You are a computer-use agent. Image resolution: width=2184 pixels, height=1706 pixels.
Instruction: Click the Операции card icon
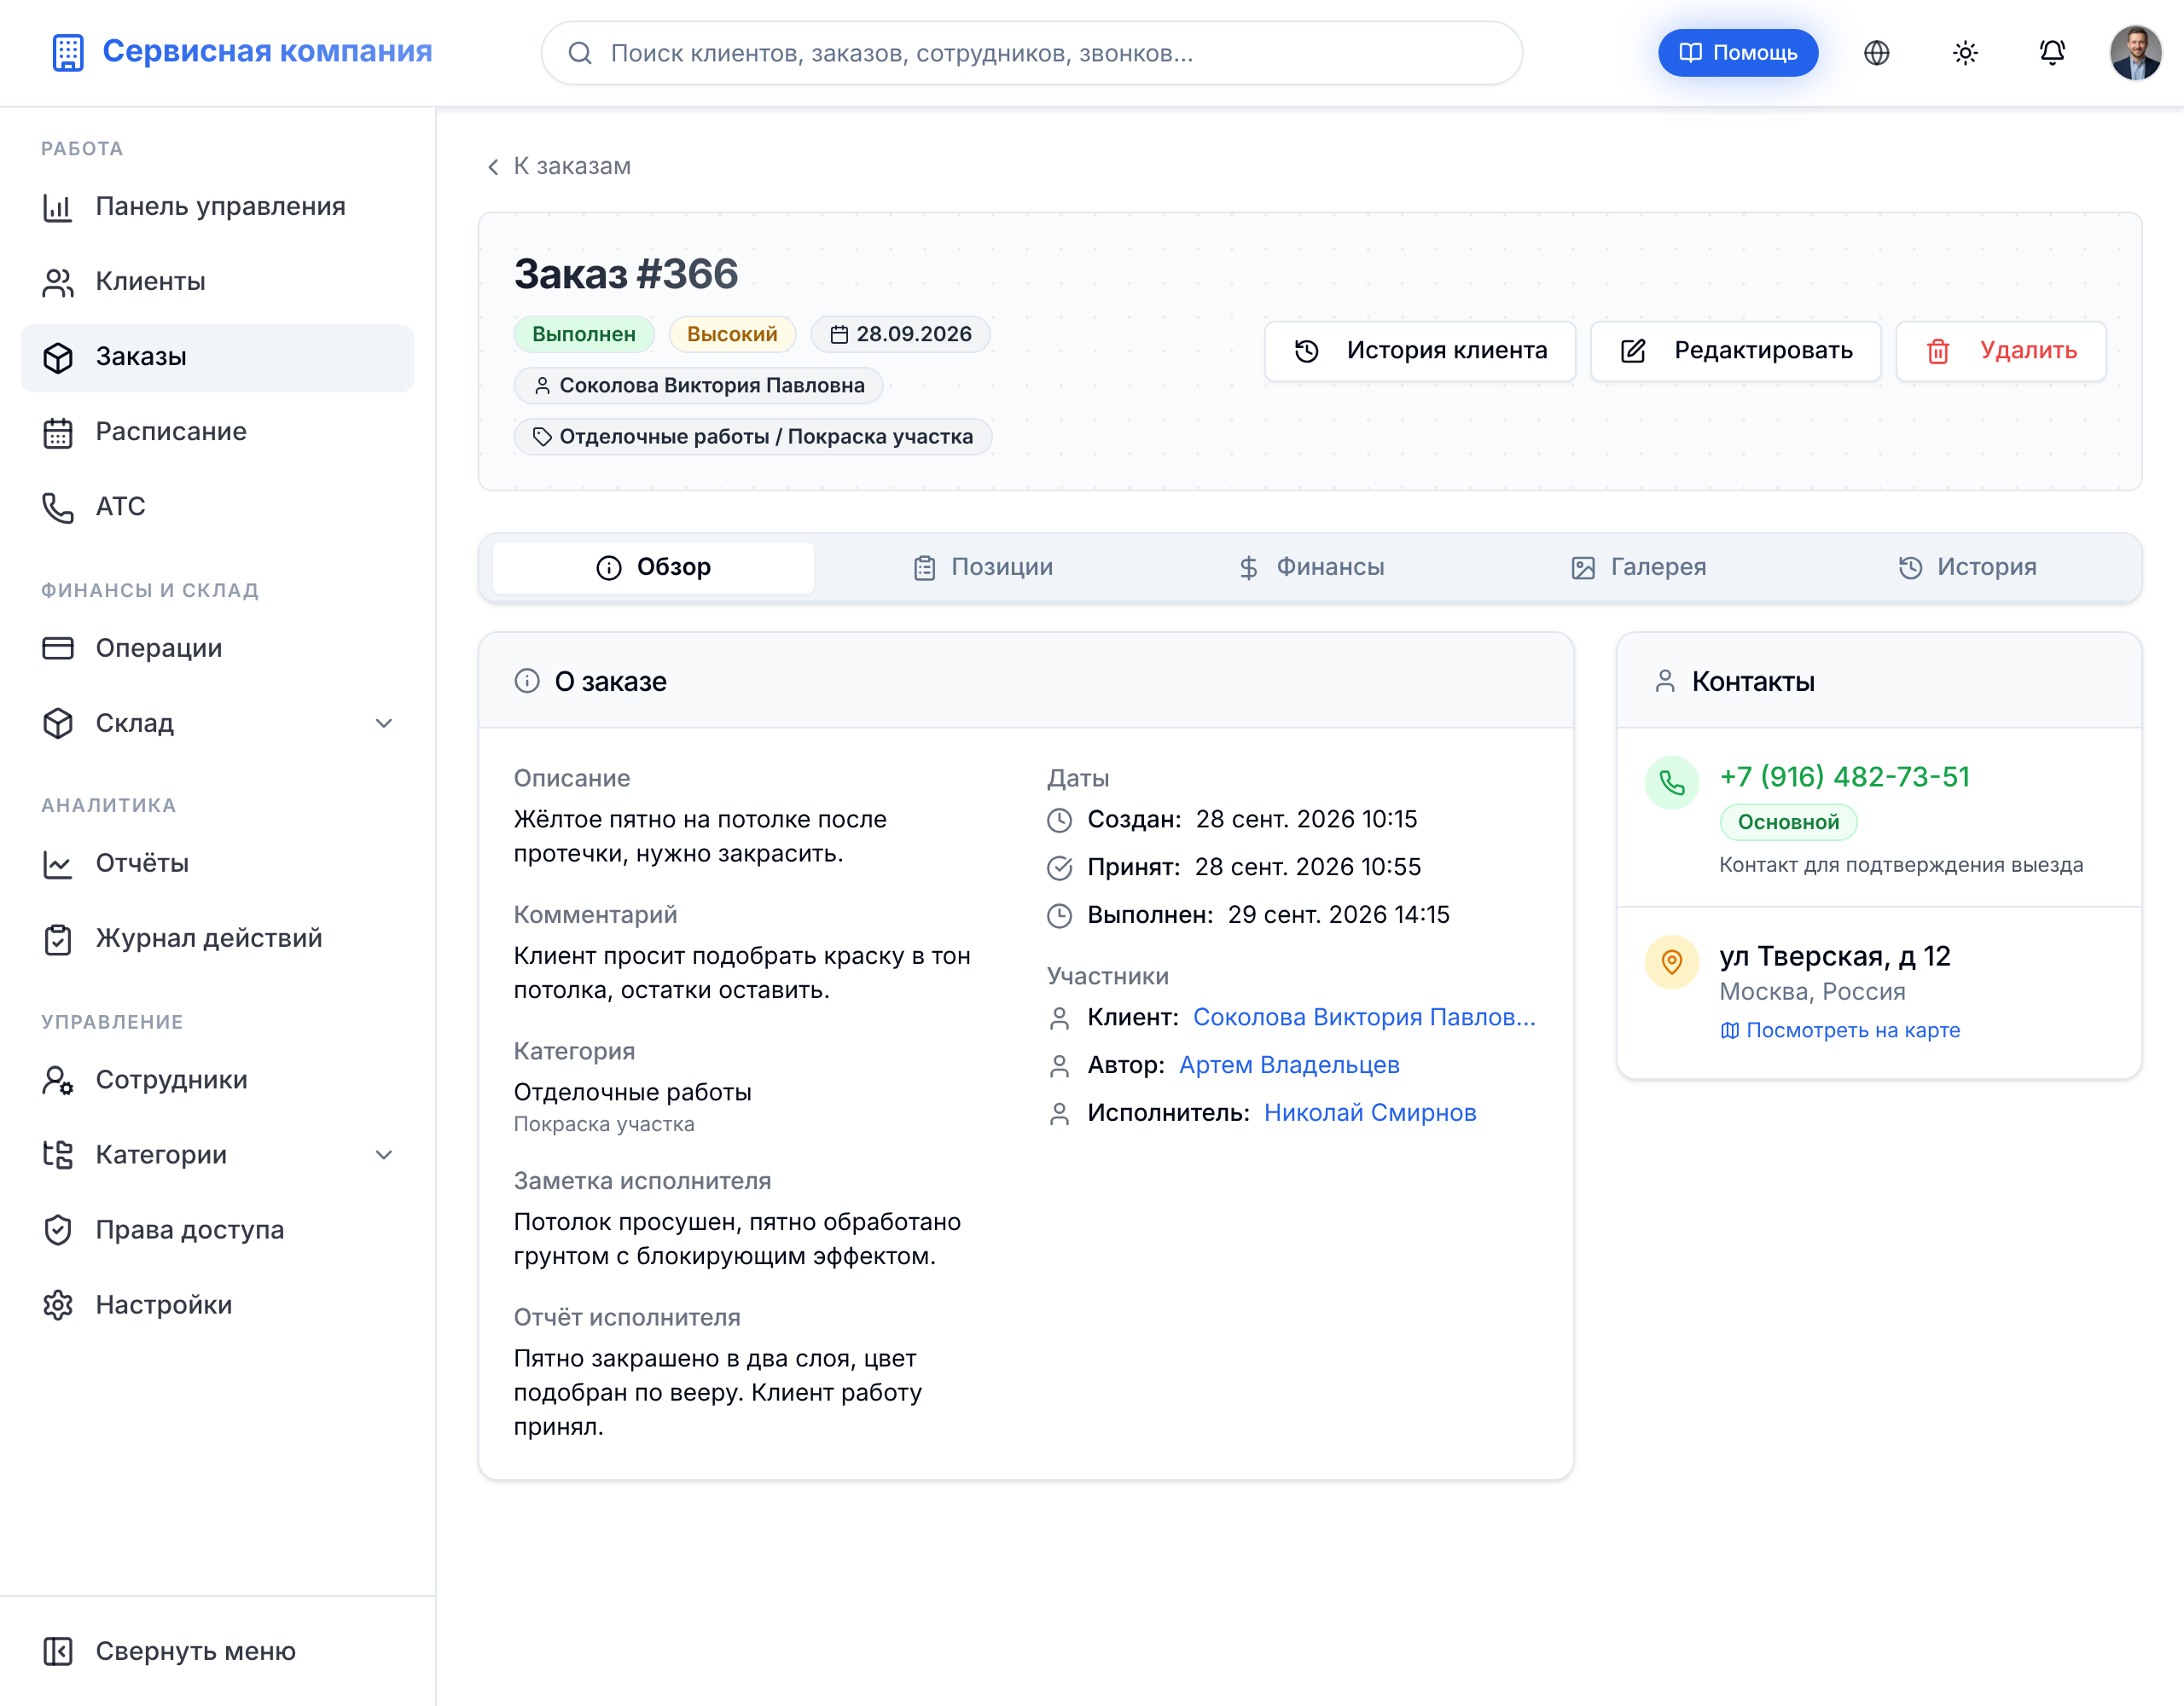click(58, 648)
